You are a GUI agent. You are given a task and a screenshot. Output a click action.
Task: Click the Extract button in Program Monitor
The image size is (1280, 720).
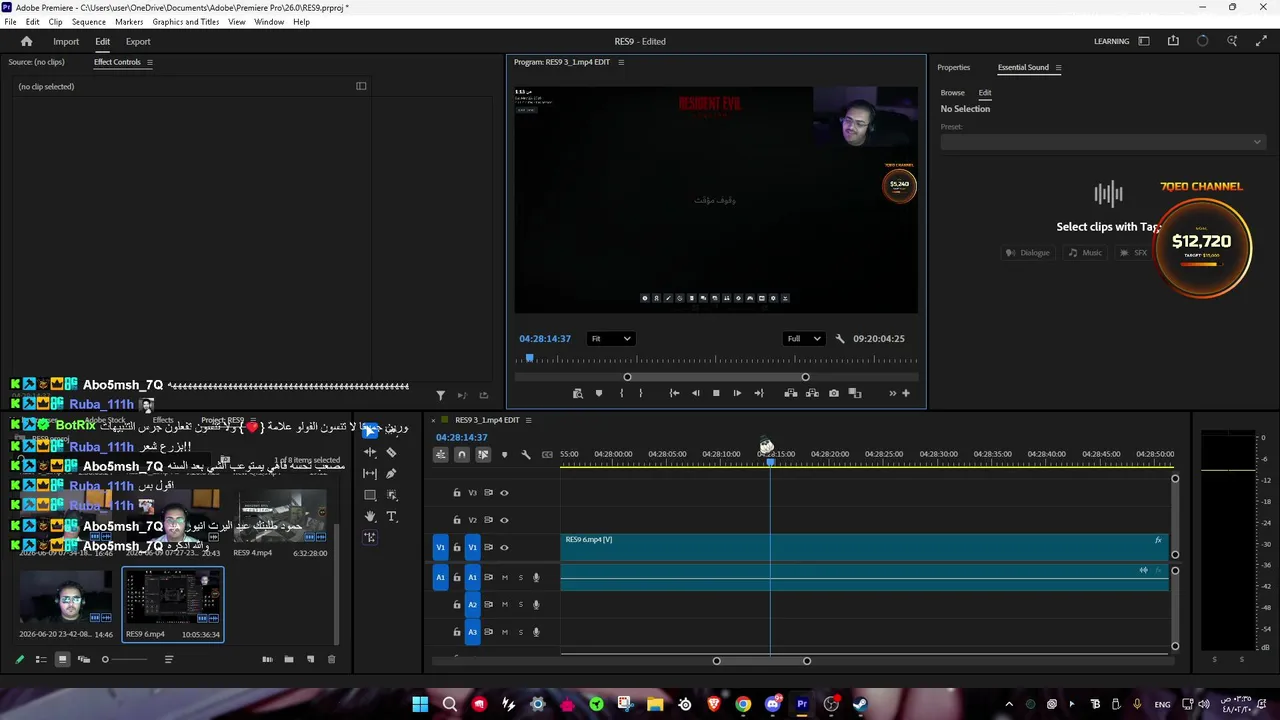(x=812, y=393)
